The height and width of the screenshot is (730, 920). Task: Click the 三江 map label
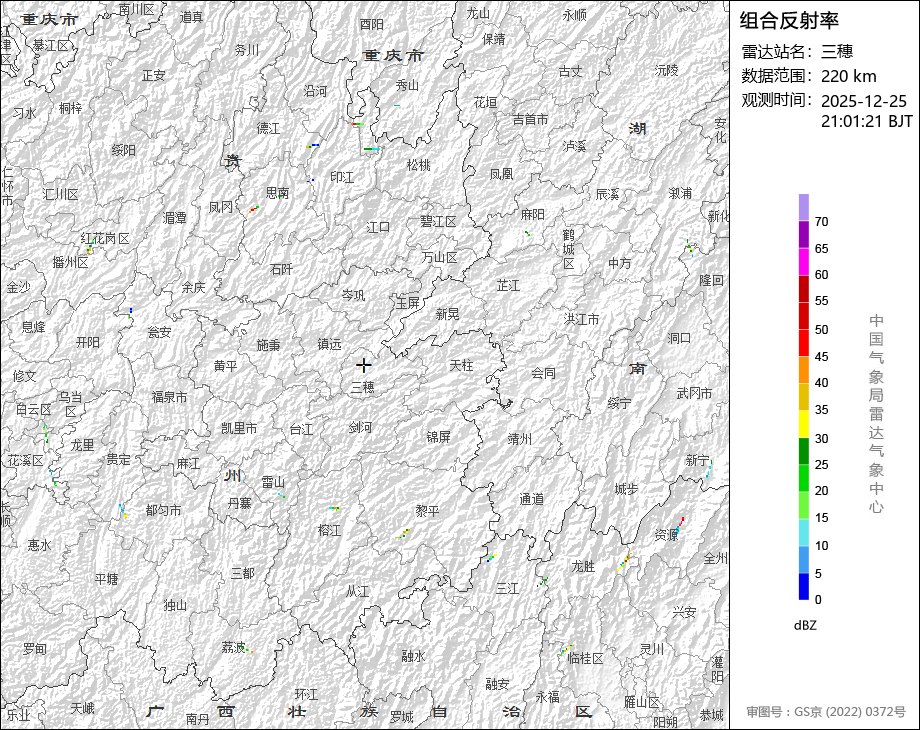(x=508, y=589)
